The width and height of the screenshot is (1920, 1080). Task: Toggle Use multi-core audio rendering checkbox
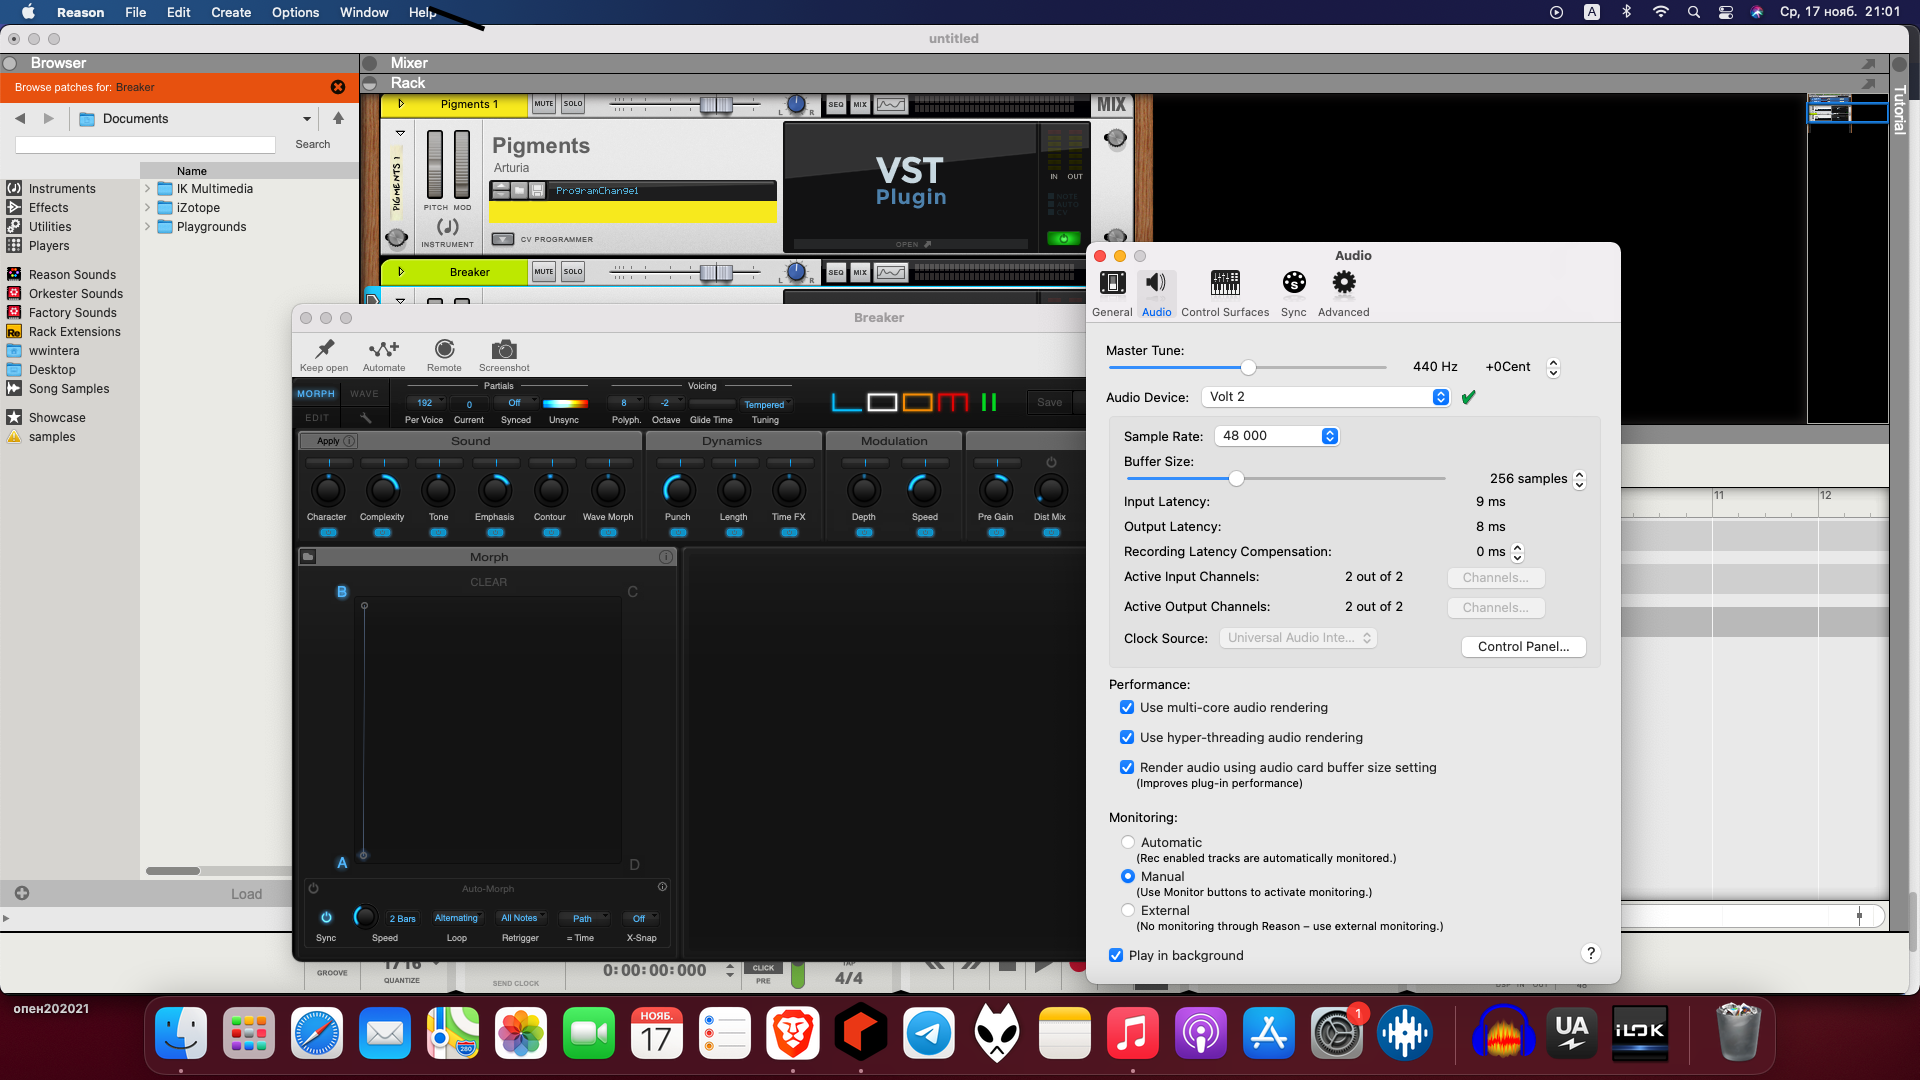tap(1127, 707)
